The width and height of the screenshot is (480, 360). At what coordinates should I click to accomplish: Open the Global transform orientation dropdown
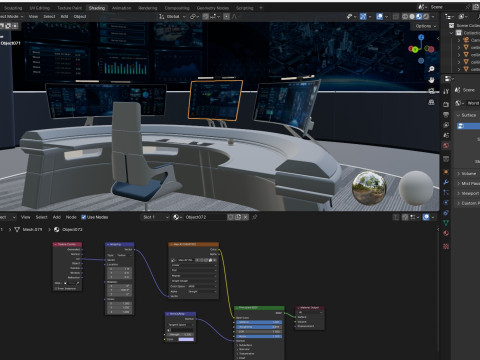172,16
